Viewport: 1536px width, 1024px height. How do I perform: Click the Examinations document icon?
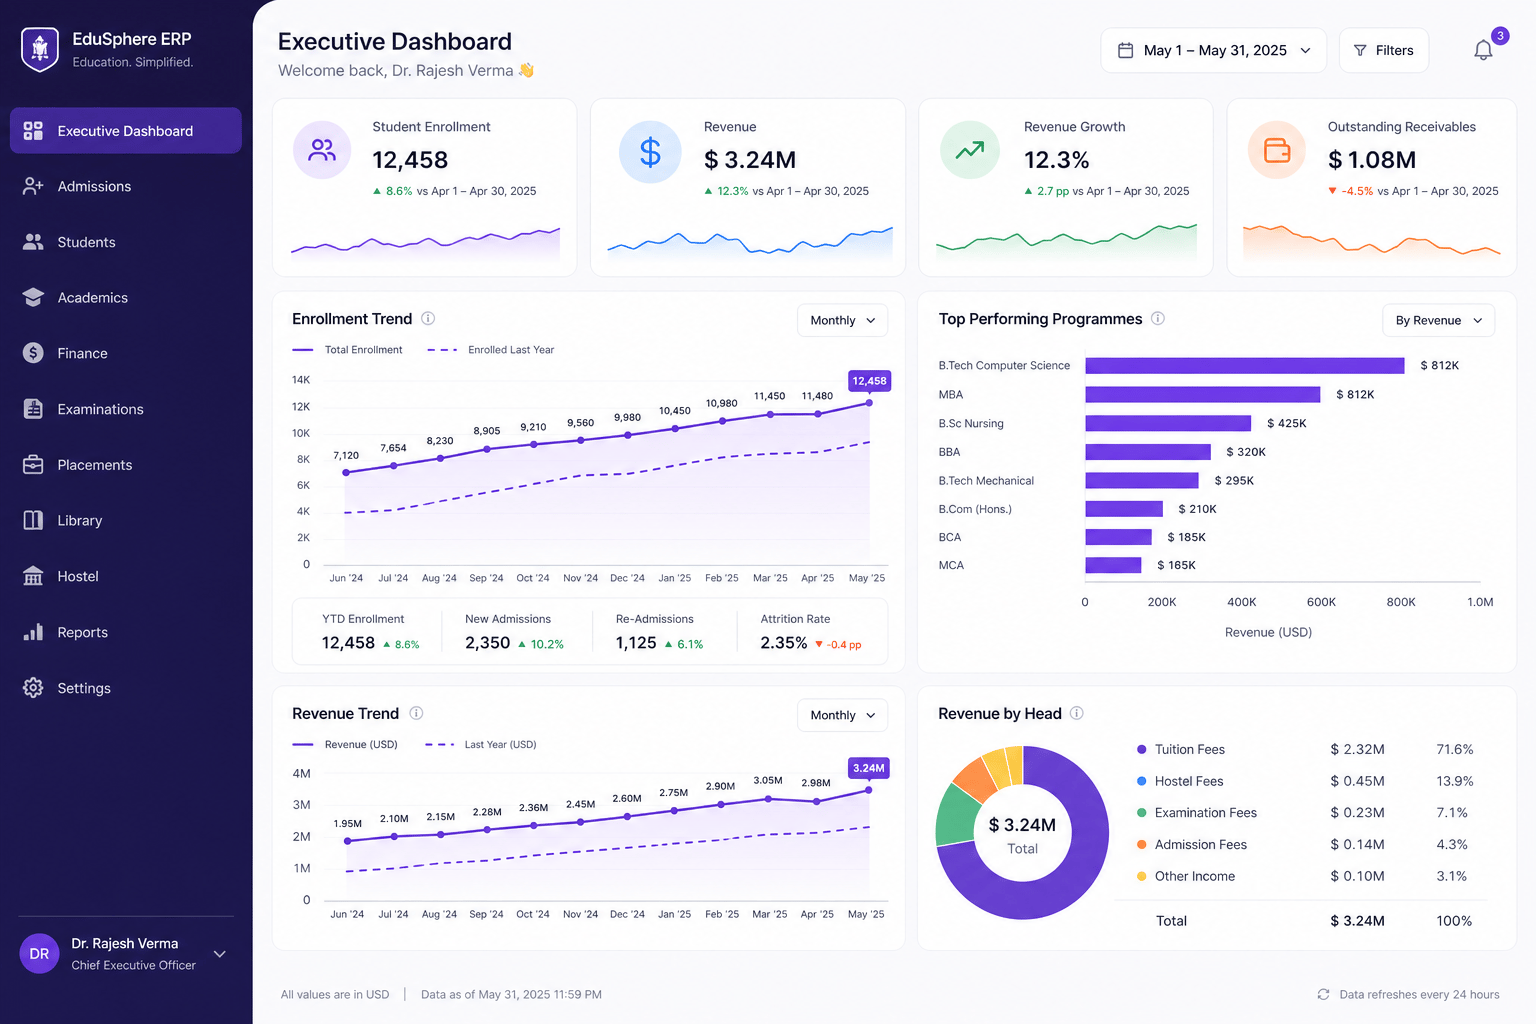33,409
